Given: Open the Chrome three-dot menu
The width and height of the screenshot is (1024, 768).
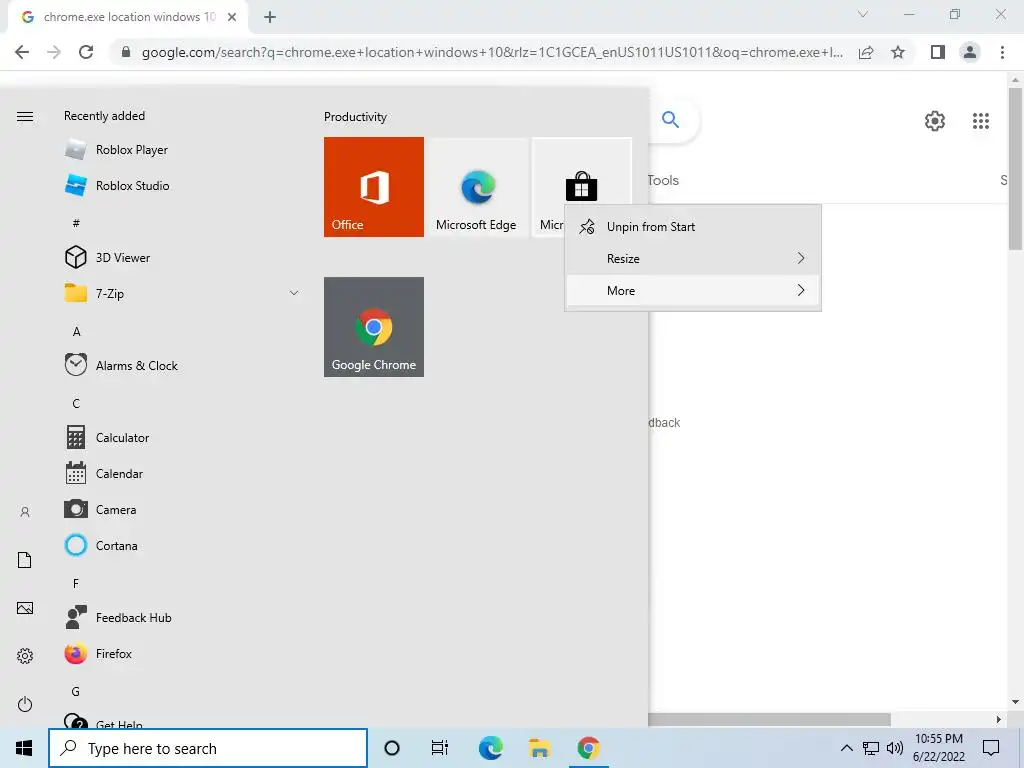Looking at the screenshot, I should [x=1002, y=52].
